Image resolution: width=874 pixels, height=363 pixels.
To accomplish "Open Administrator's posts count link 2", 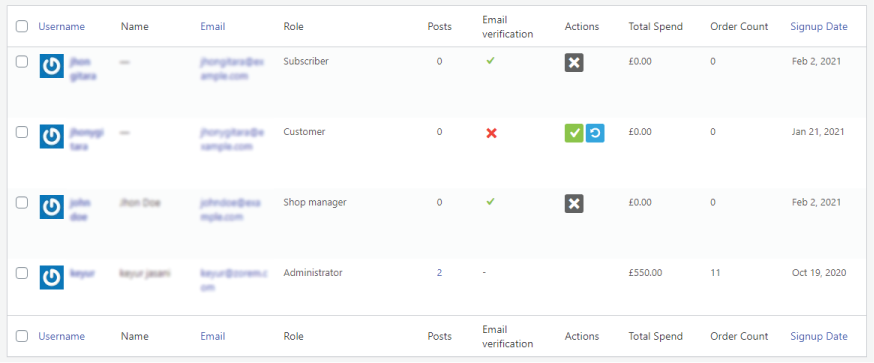I will click(439, 273).
